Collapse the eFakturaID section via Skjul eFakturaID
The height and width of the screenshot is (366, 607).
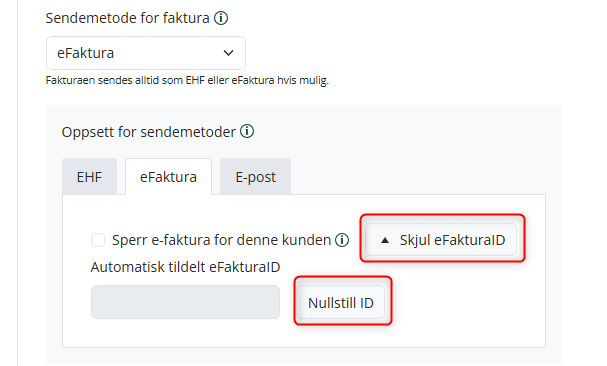(441, 240)
